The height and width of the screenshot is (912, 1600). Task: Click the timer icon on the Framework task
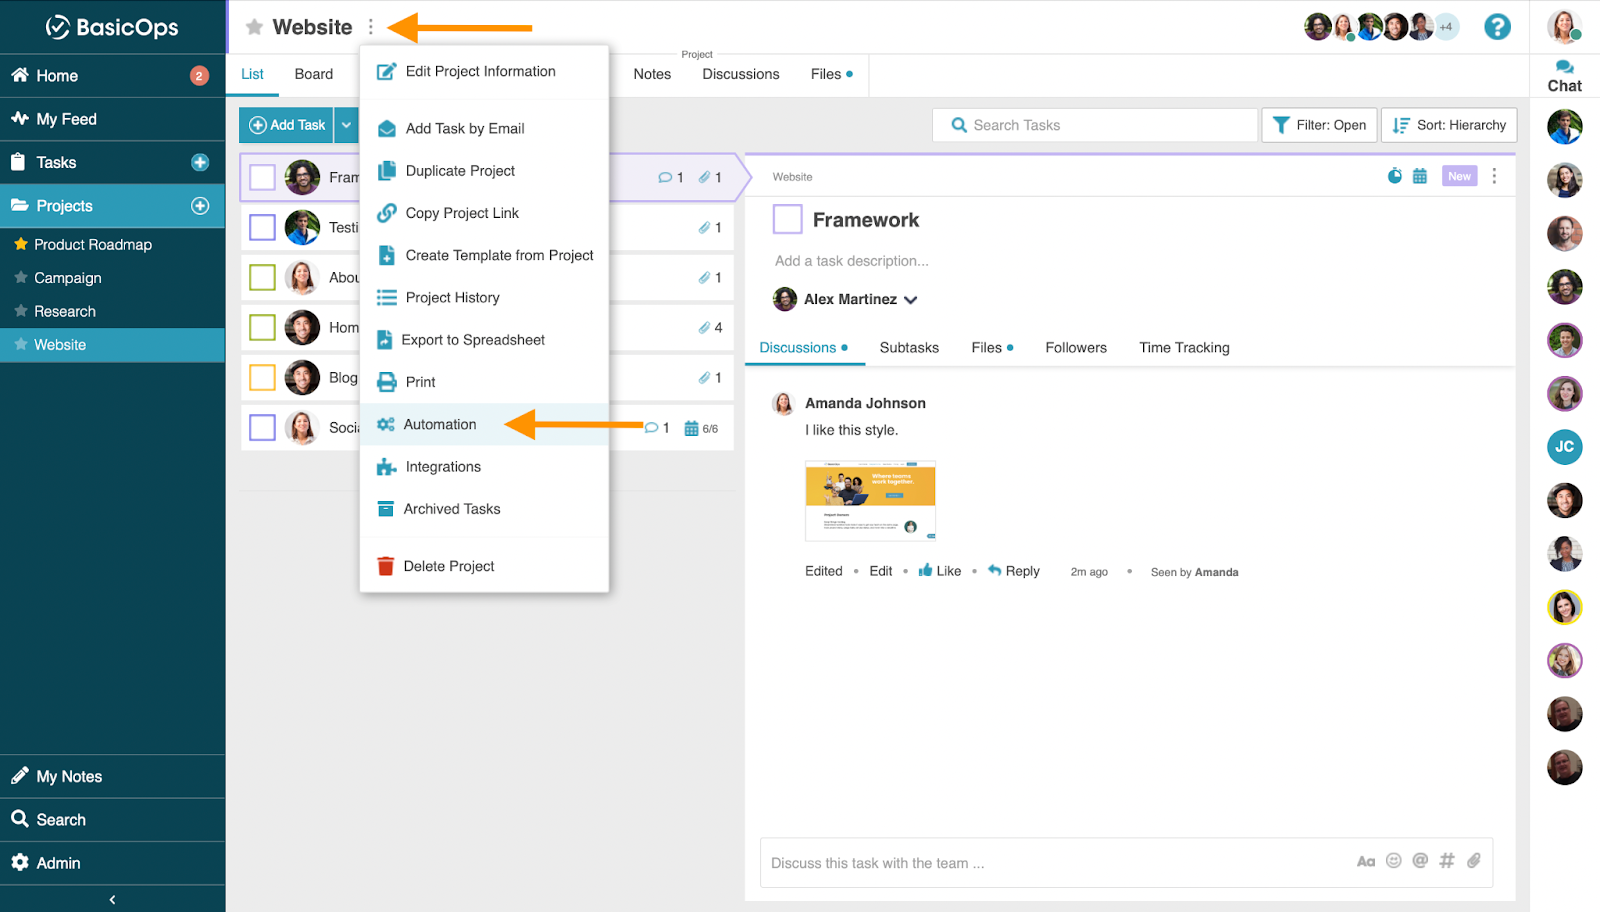coord(1395,175)
